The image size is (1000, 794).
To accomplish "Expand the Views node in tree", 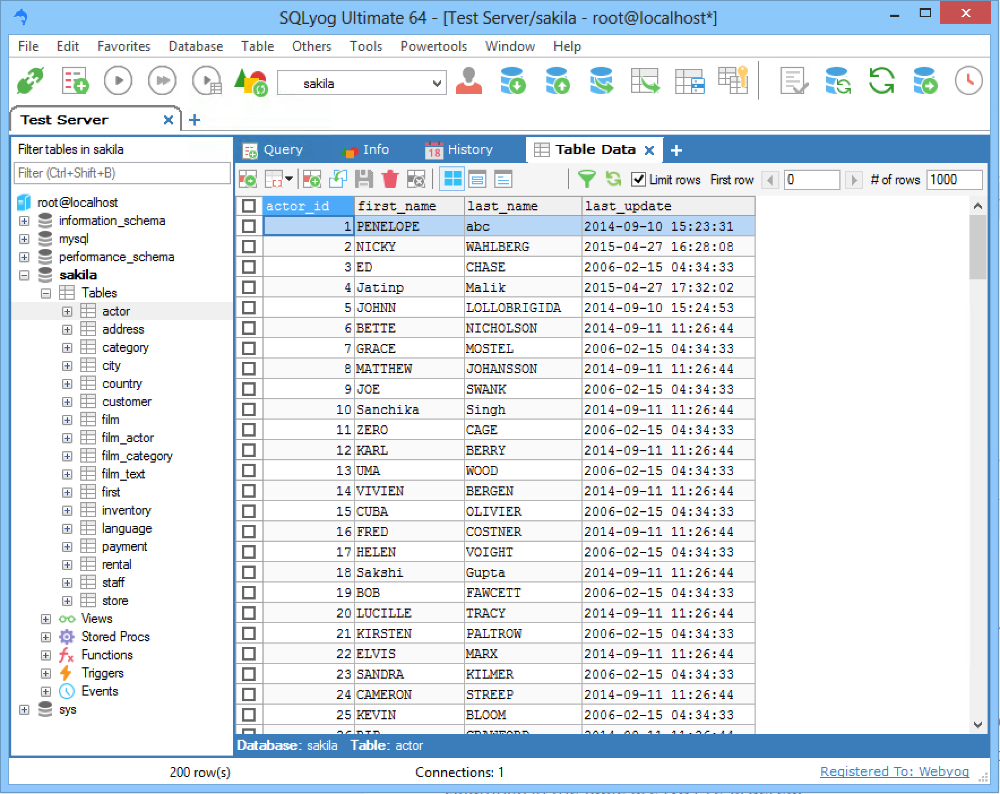I will point(46,619).
